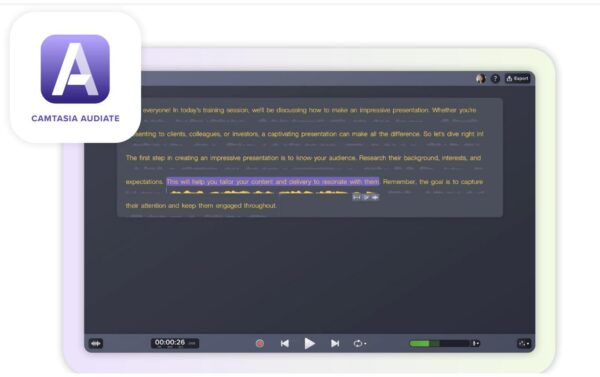
Task: Click the Camtasia Audiate app logo
Action: coord(75,69)
